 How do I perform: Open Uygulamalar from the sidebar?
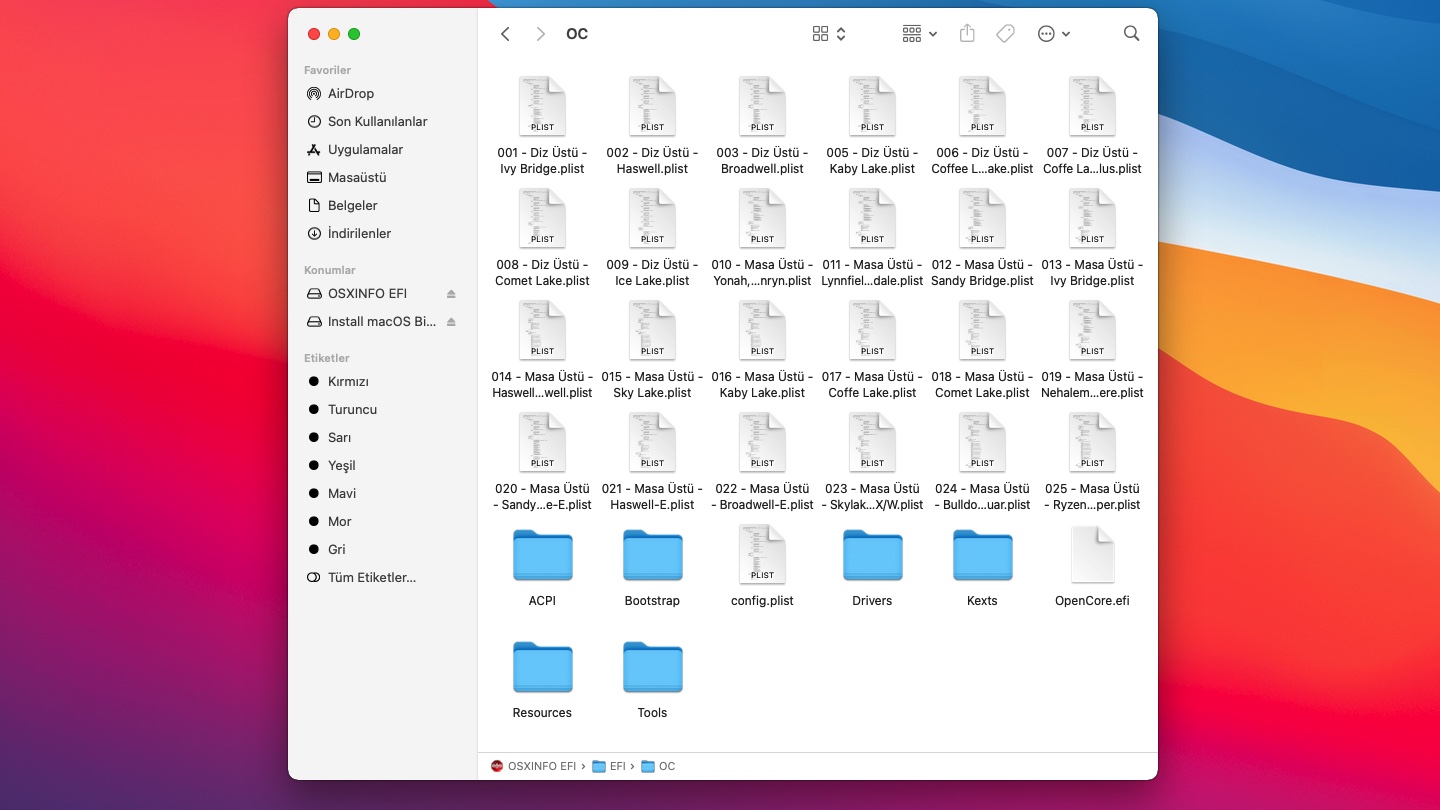[x=365, y=150]
